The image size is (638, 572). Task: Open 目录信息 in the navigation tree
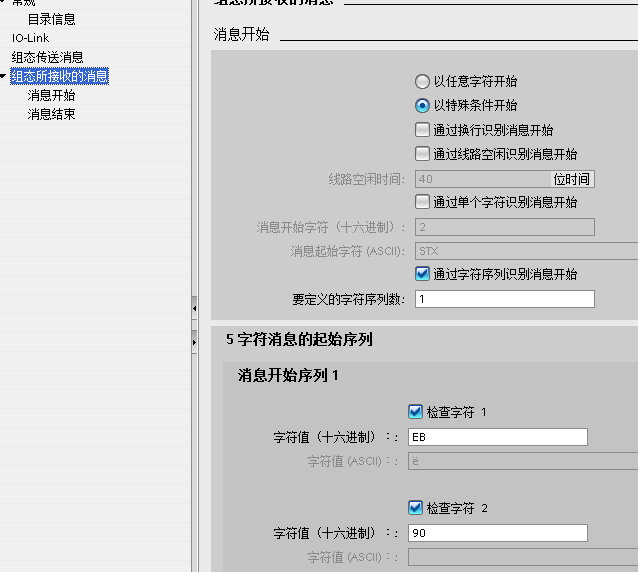coord(51,19)
